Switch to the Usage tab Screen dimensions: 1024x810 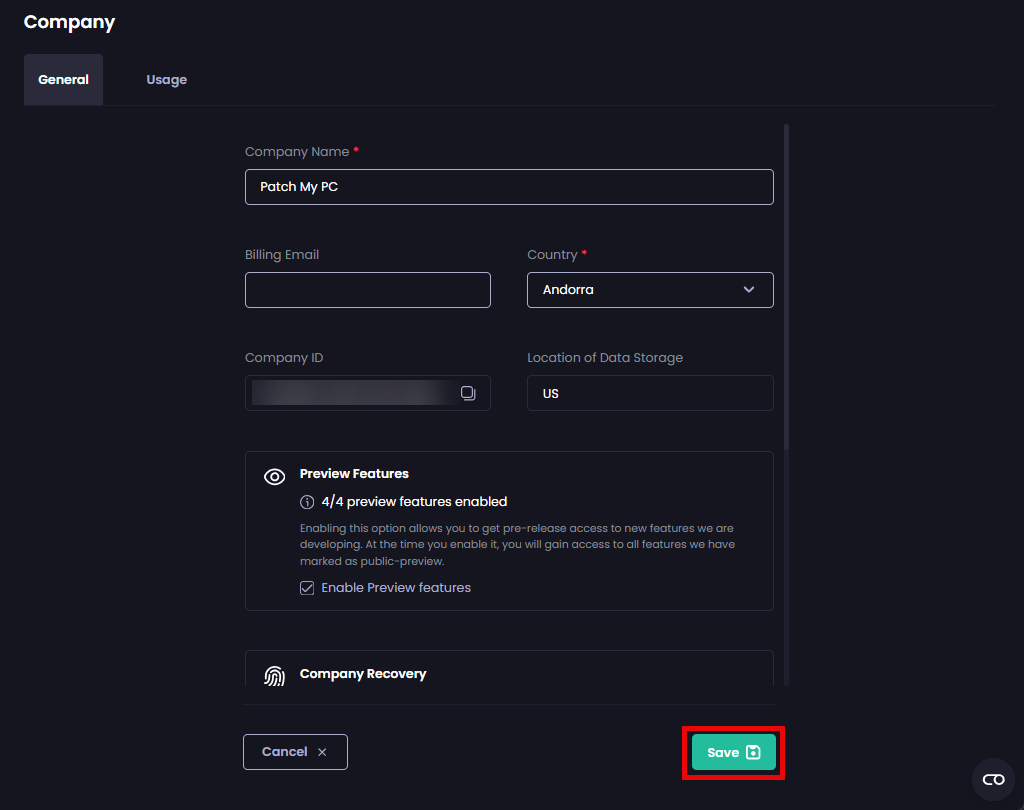tap(166, 79)
